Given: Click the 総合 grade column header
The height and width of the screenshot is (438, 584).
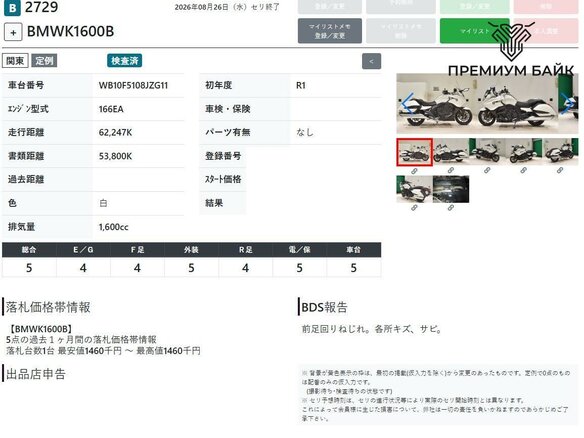Looking at the screenshot, I should point(29,250).
